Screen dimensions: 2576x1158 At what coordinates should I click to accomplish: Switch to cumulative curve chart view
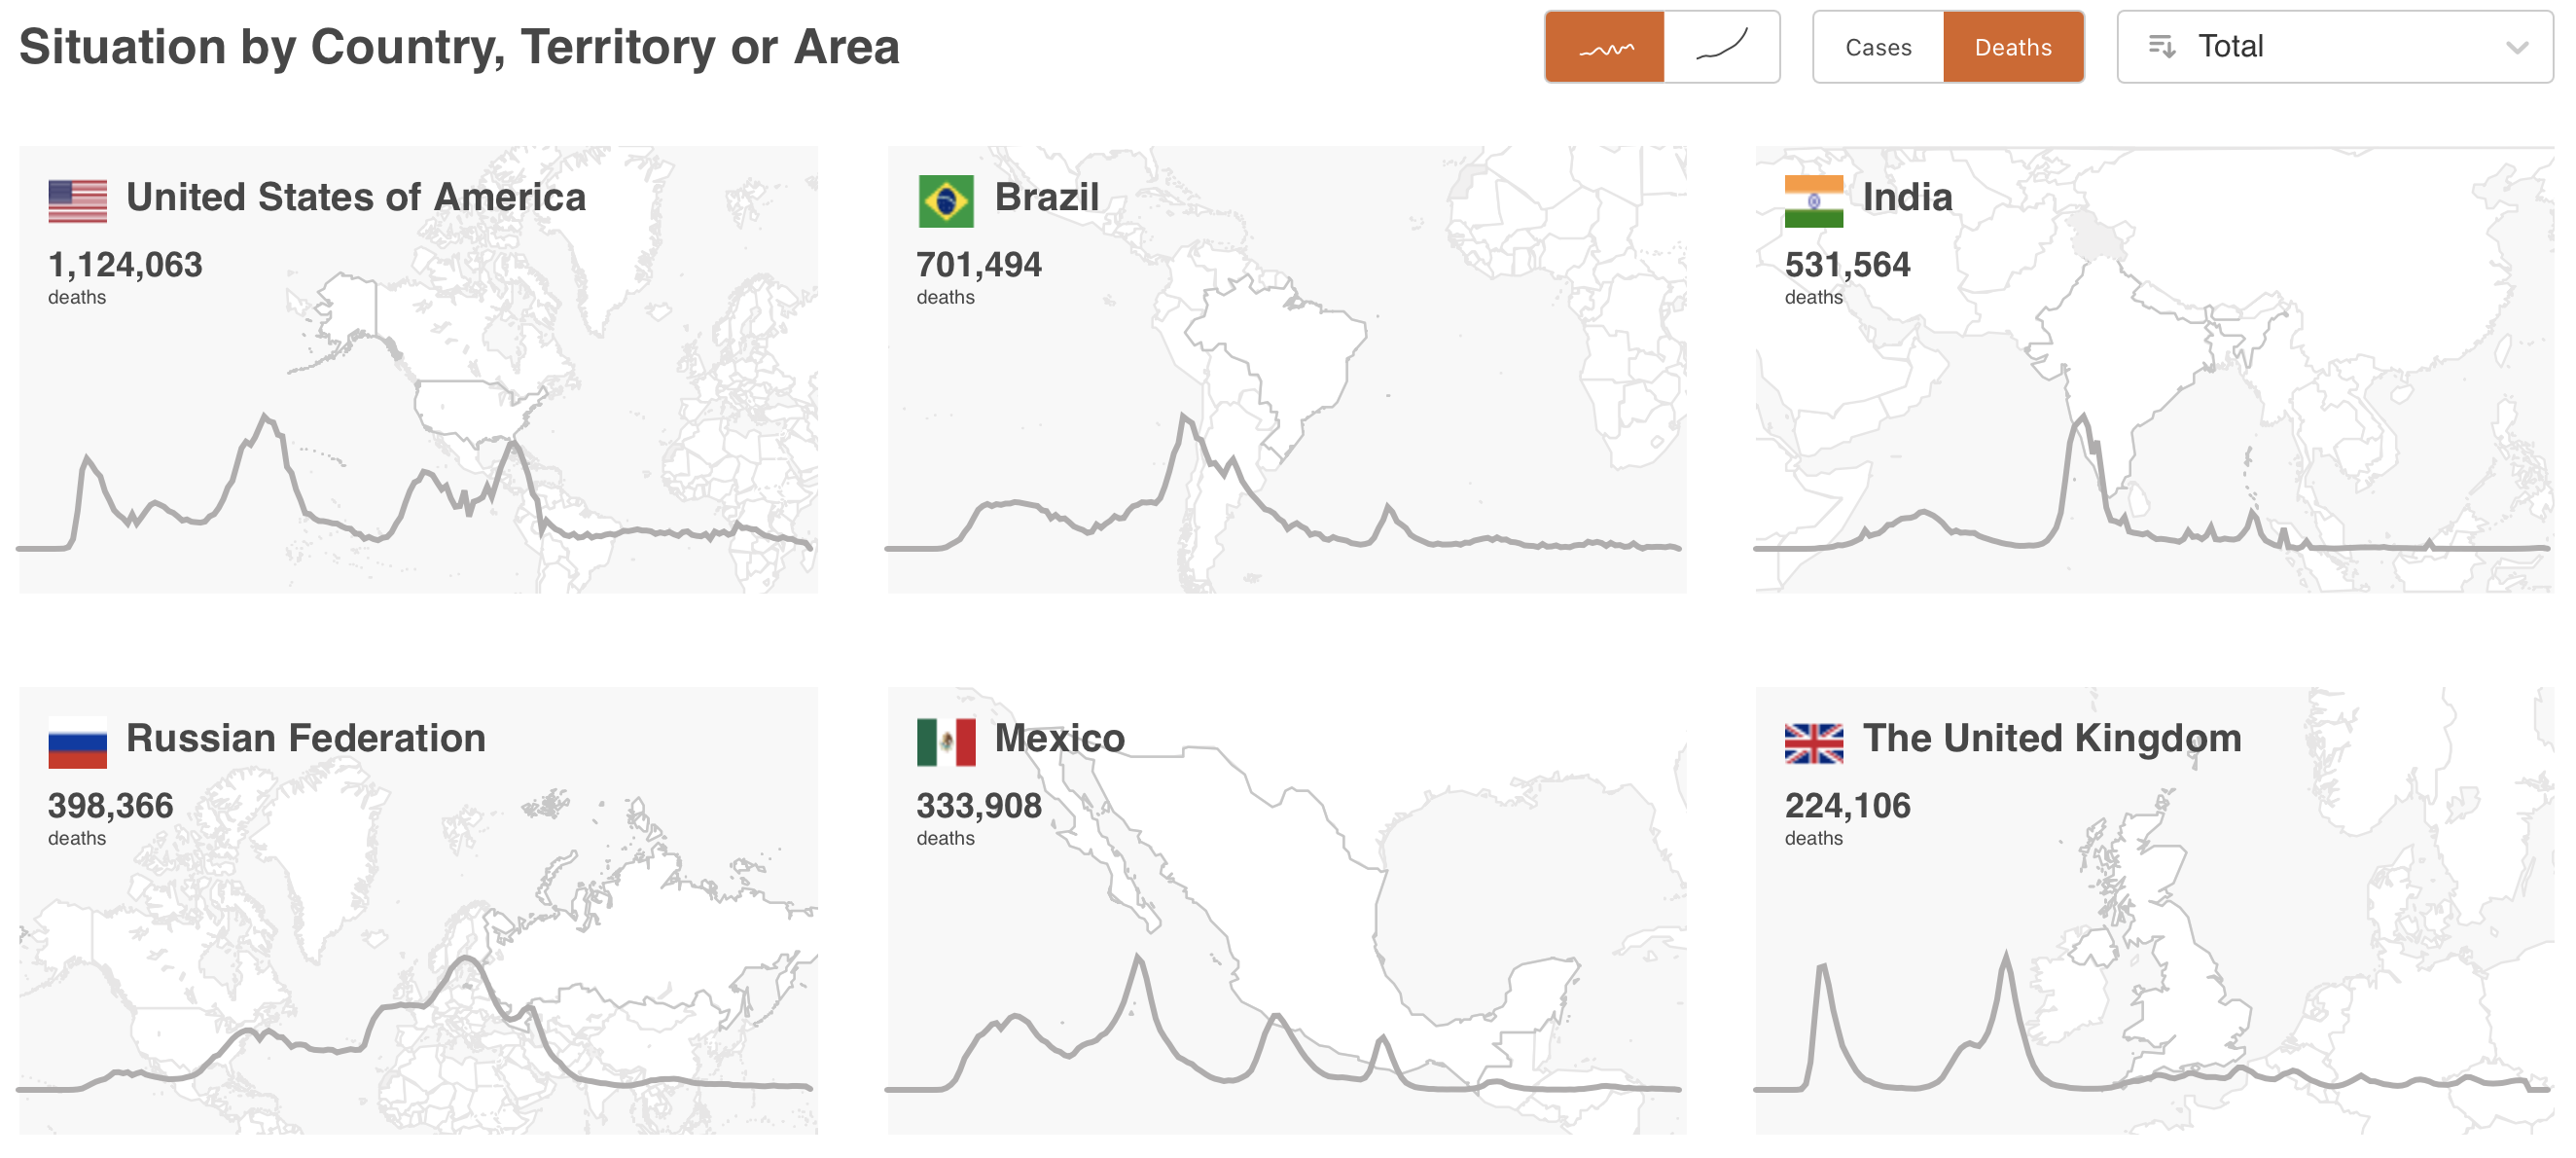[x=1721, y=47]
